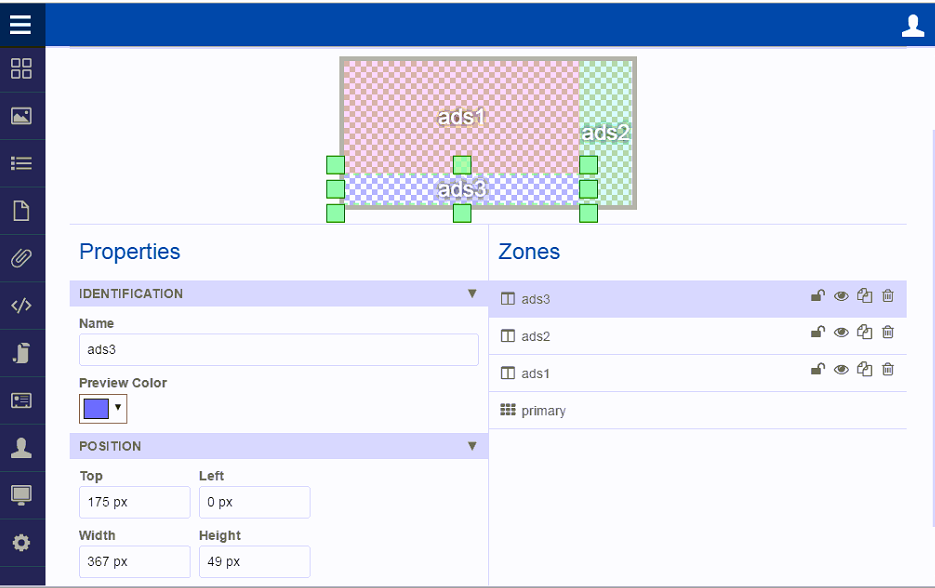Click the paperclip attachments icon
This screenshot has width=935, height=588.
click(x=21, y=257)
